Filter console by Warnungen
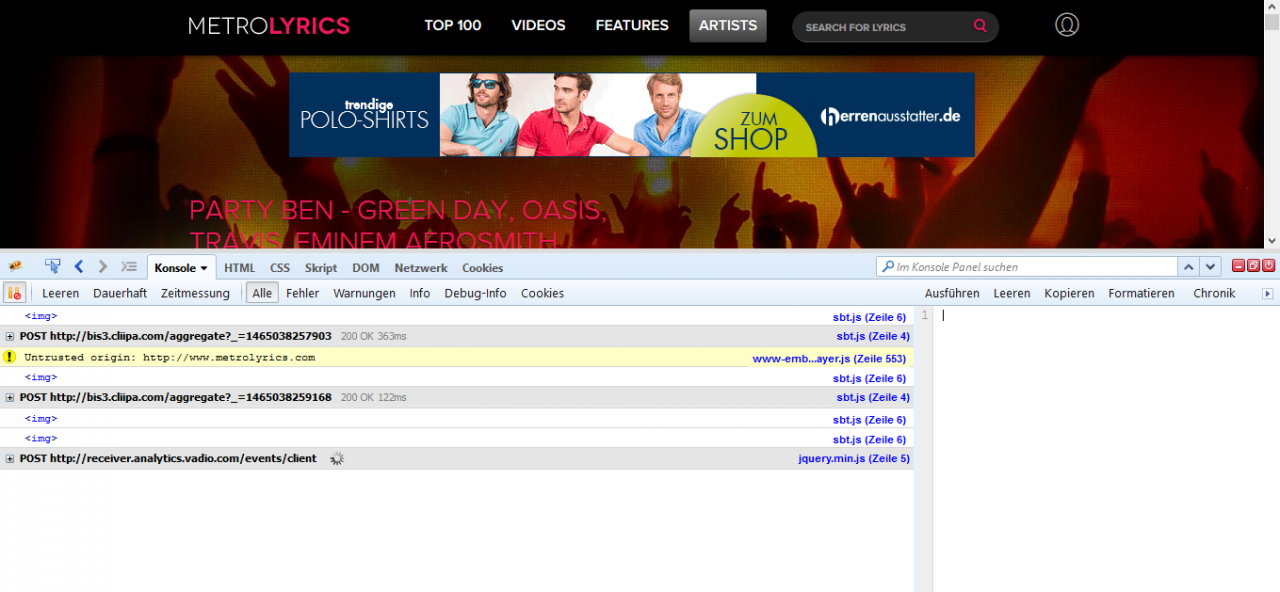 (x=365, y=293)
